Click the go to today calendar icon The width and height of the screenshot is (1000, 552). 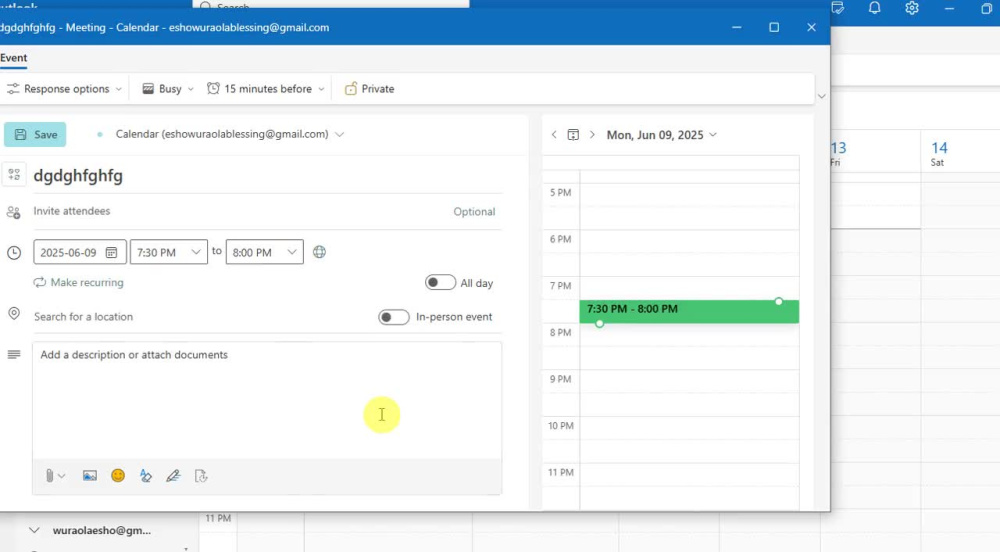573,134
